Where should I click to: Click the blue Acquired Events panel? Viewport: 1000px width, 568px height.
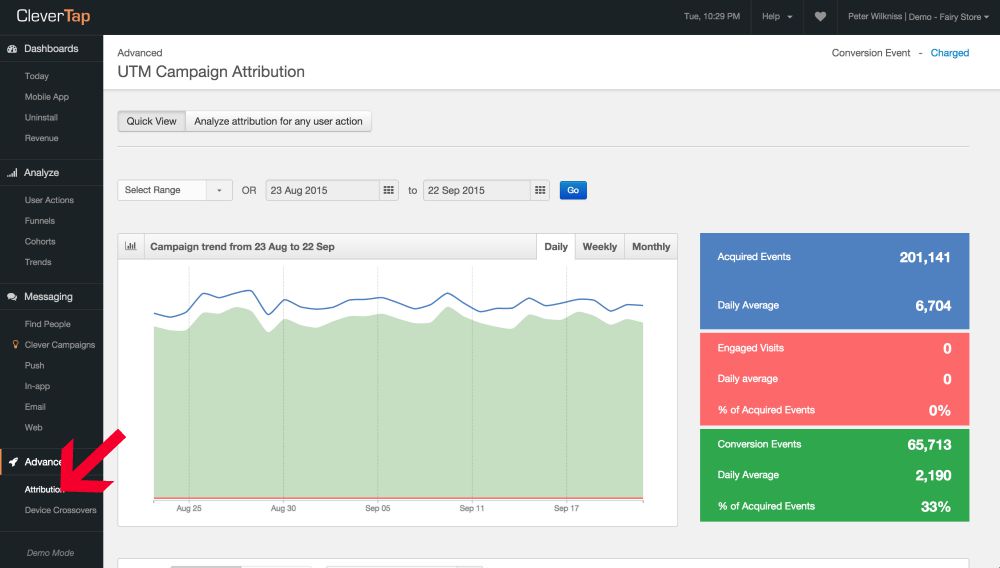pyautogui.click(x=834, y=281)
